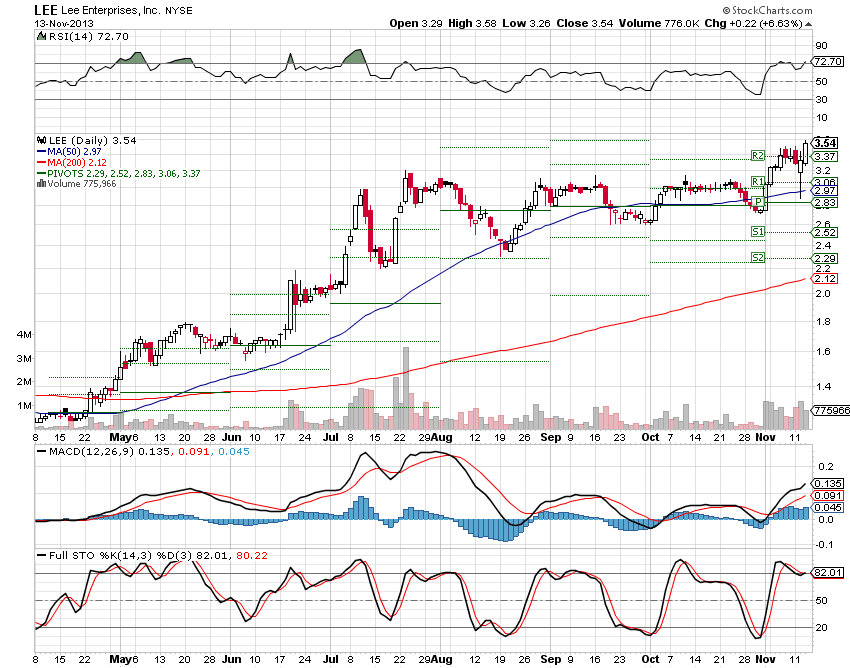Click the R2 pivot marker

[x=757, y=156]
